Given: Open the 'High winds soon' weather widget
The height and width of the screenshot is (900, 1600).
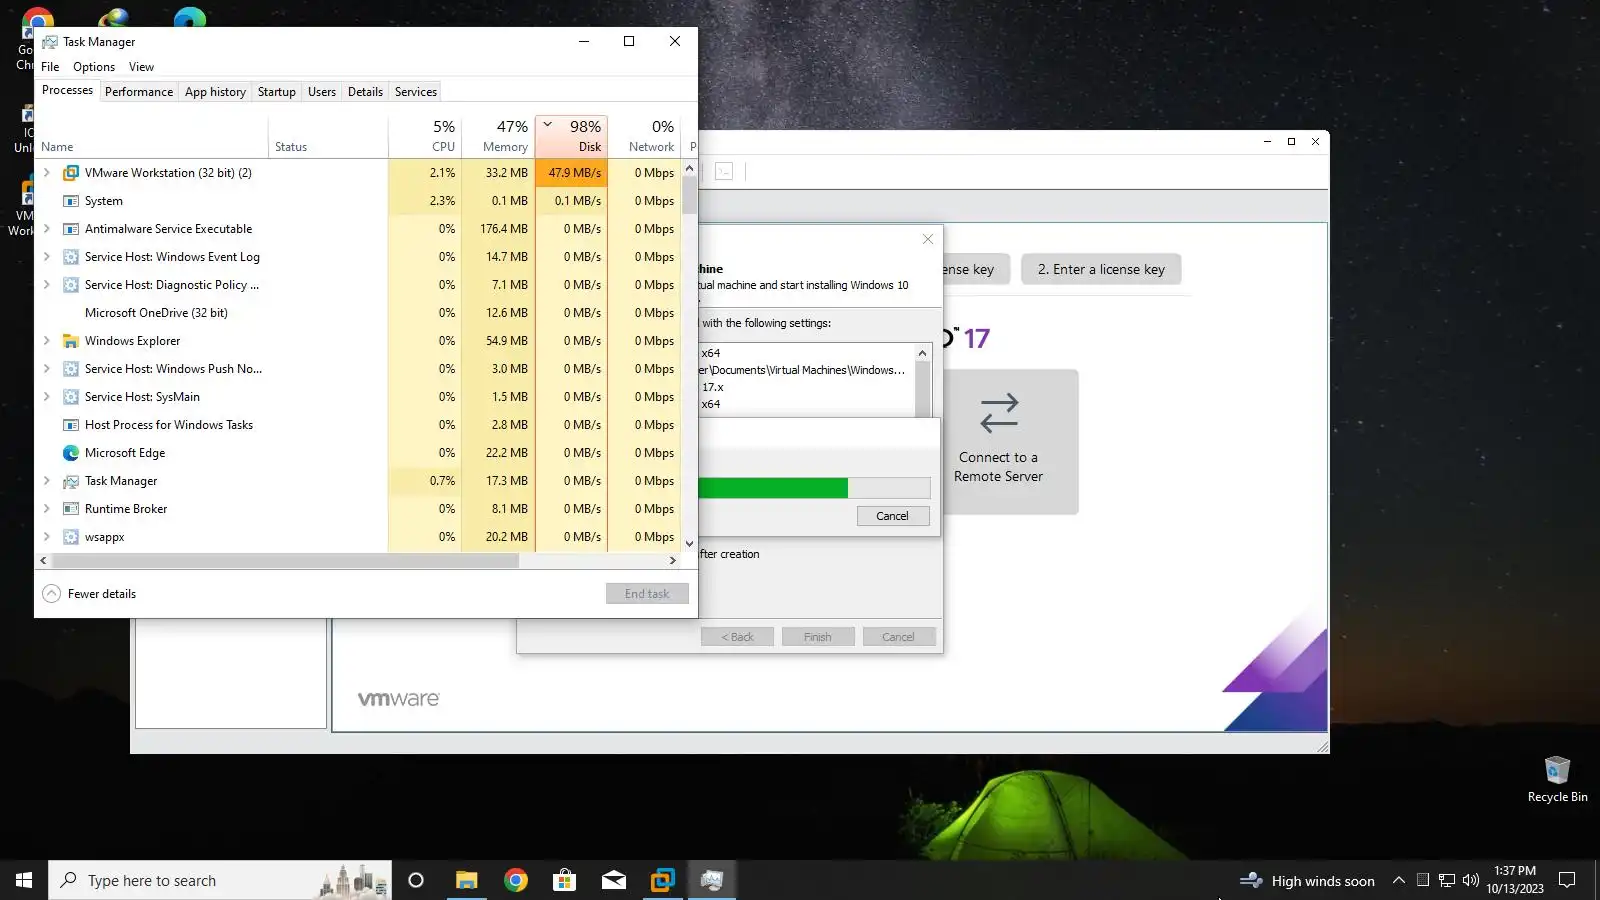Looking at the screenshot, I should pyautogui.click(x=1307, y=880).
